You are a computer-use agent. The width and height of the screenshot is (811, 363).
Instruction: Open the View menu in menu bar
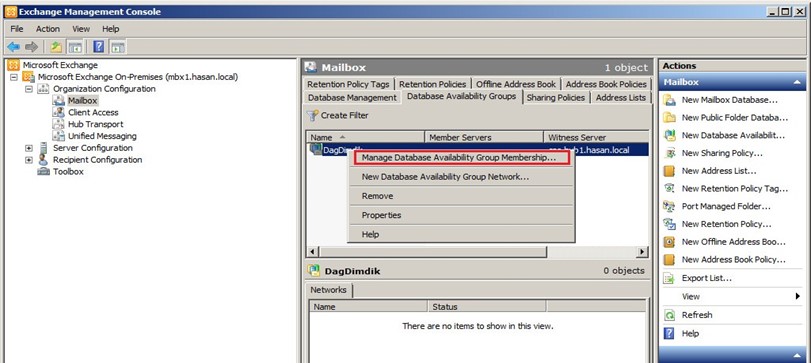(x=81, y=29)
